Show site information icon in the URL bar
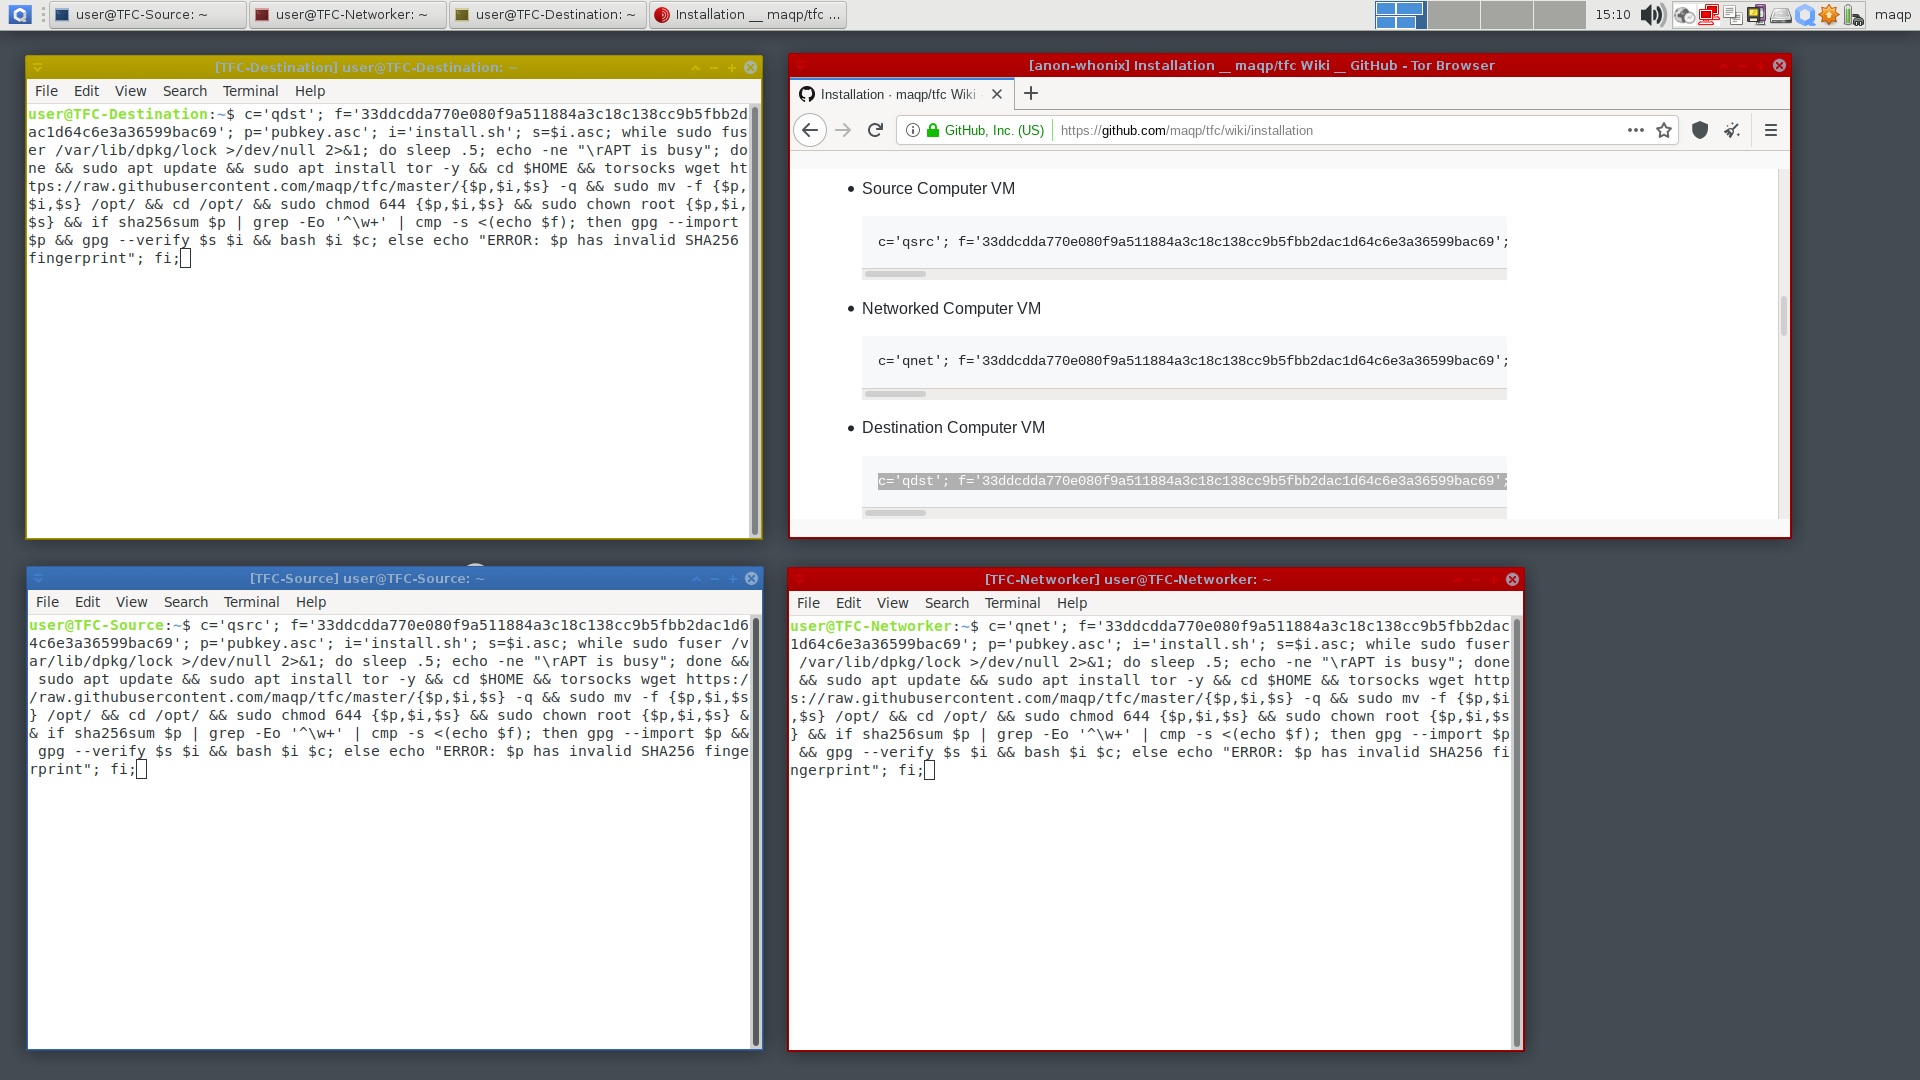The height and width of the screenshot is (1080, 1920). point(913,130)
